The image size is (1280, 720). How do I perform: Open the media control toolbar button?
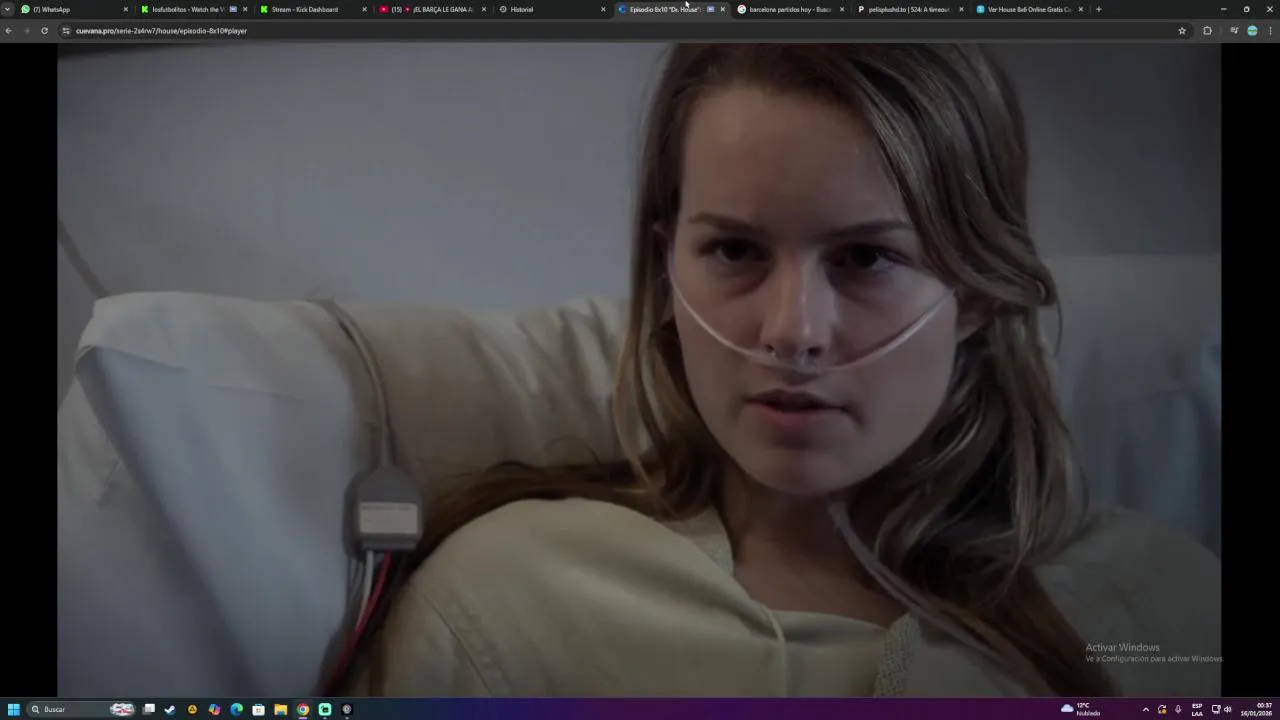point(1234,31)
